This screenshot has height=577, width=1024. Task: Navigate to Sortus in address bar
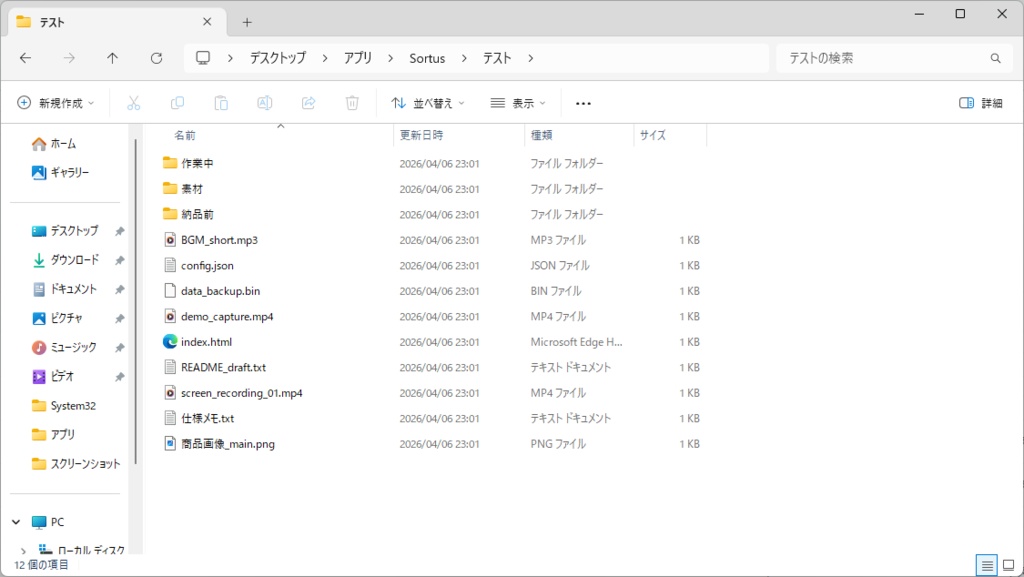(x=427, y=58)
